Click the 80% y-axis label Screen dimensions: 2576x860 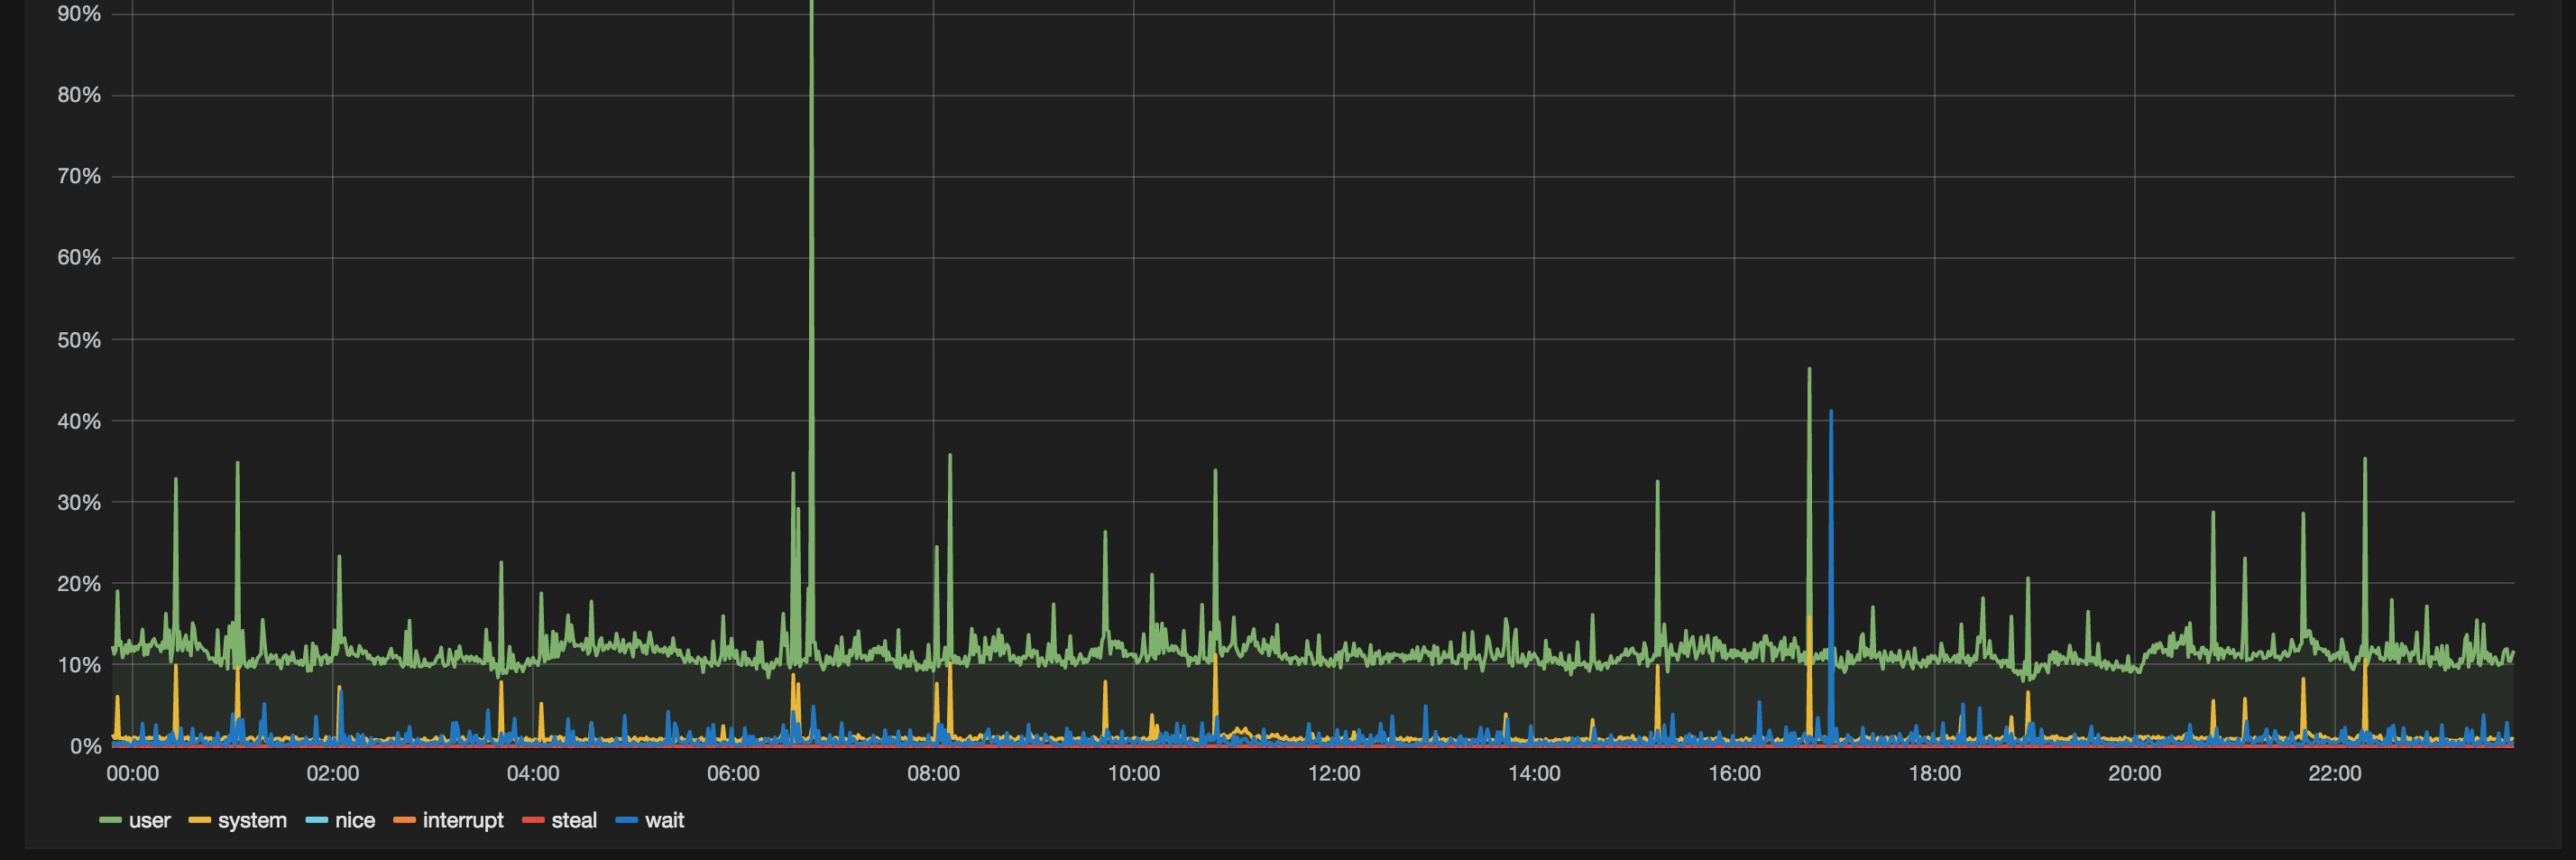tap(79, 95)
